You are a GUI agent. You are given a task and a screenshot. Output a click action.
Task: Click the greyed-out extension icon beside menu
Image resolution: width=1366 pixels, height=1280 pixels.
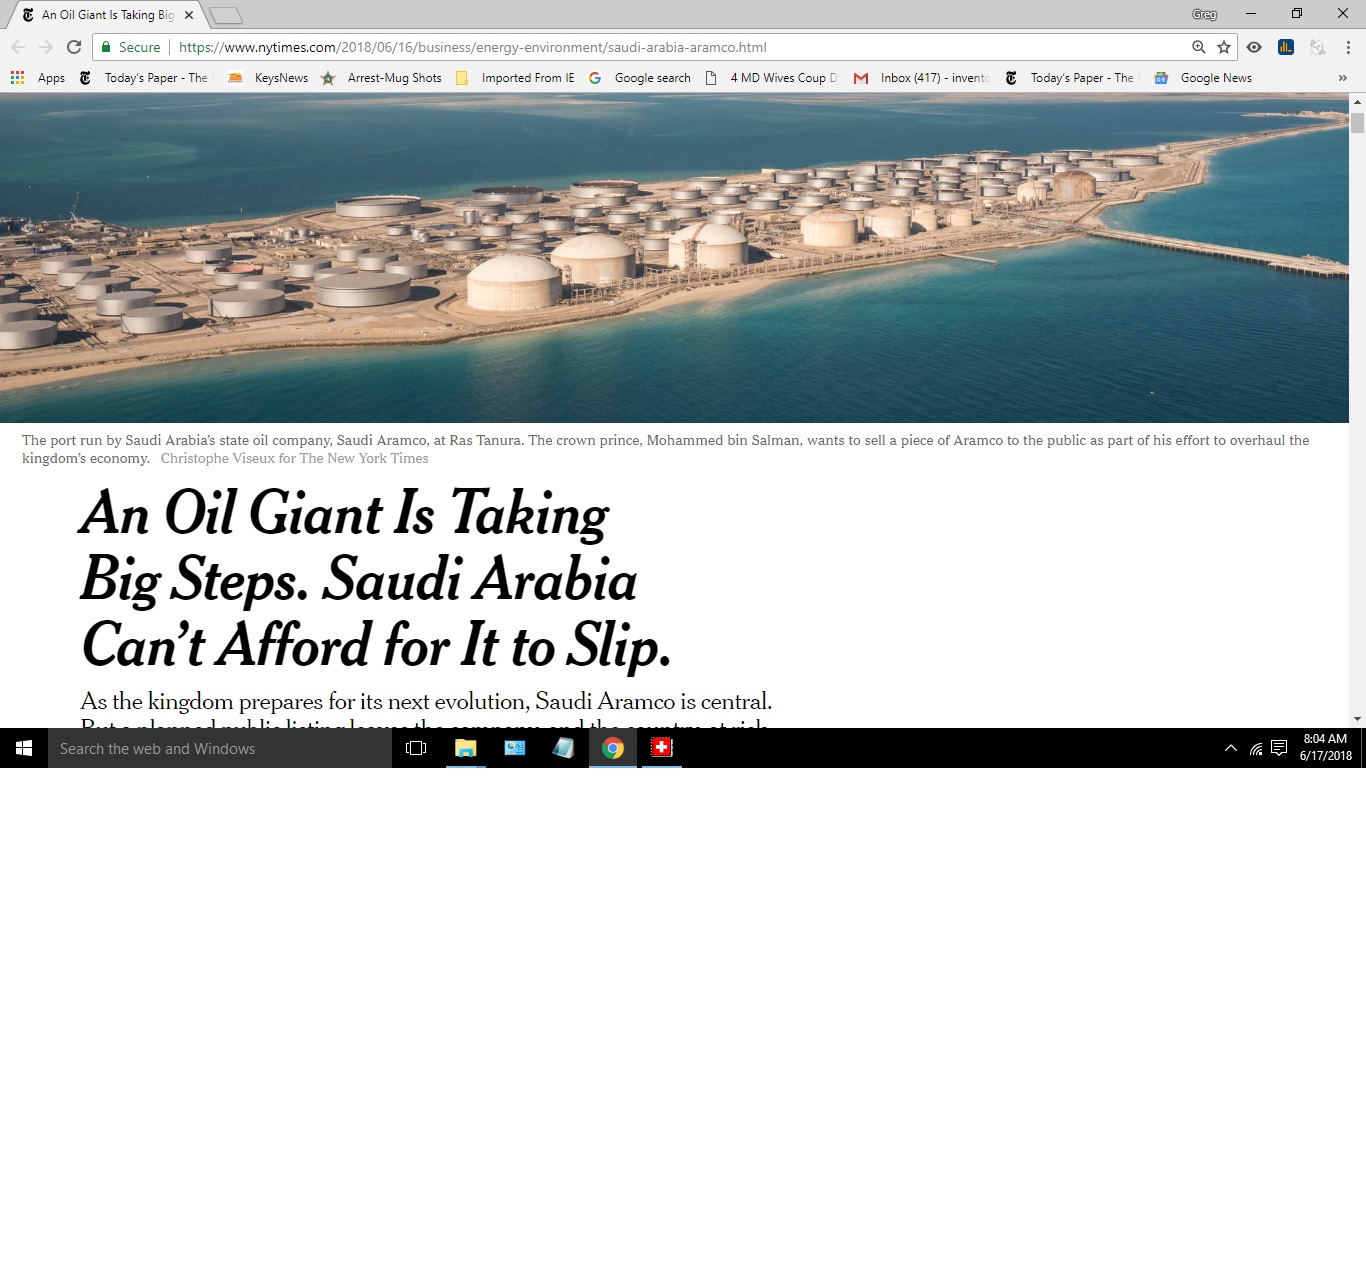coord(1317,47)
